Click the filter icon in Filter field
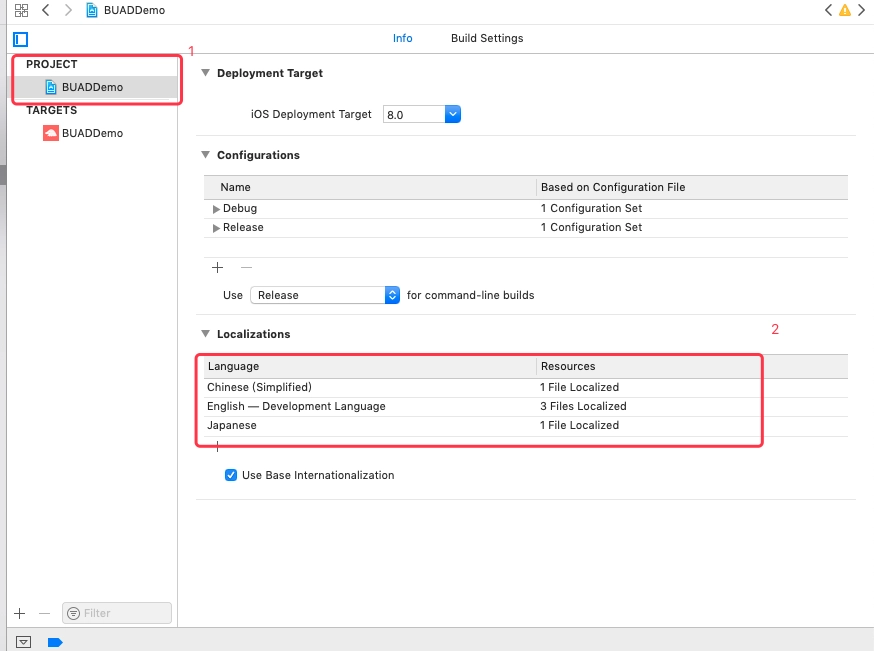The height and width of the screenshot is (651, 874). (73, 613)
